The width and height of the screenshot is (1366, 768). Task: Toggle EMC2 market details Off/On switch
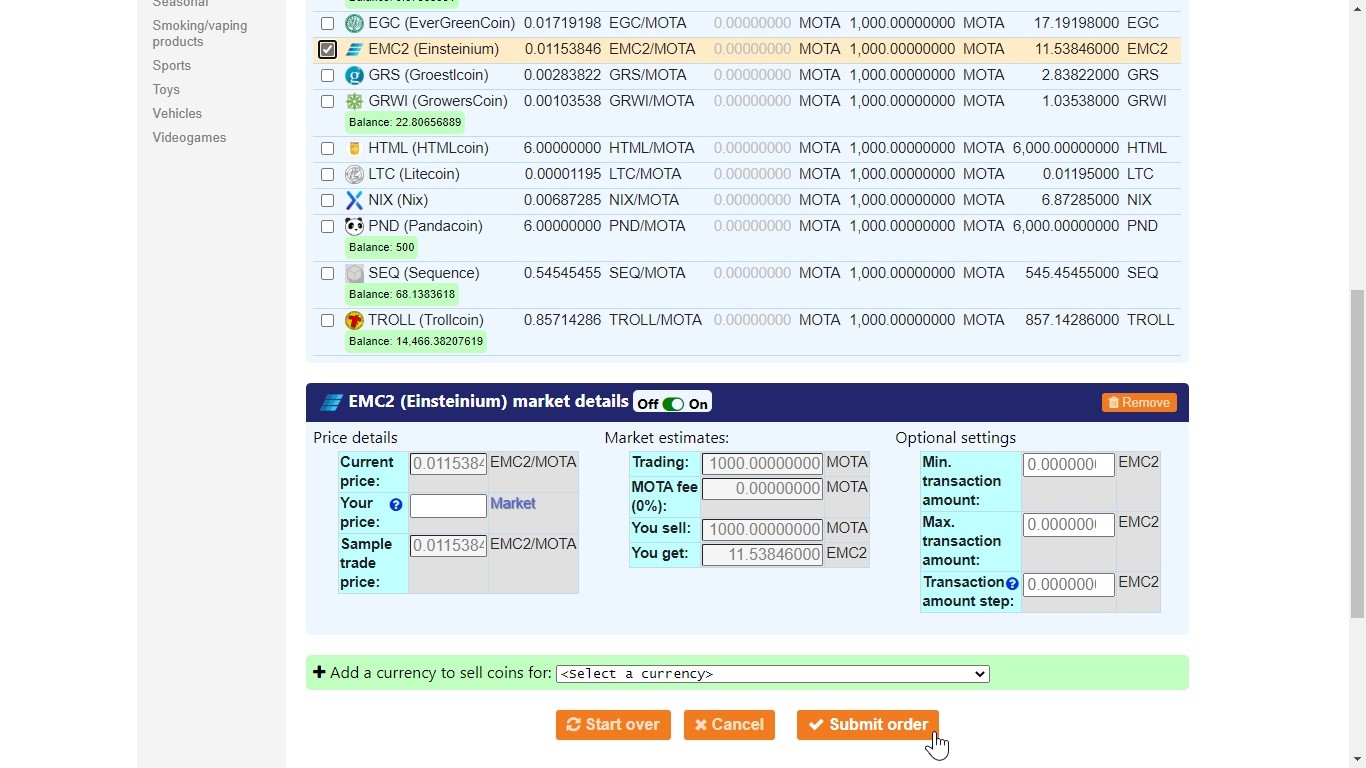[673, 404]
